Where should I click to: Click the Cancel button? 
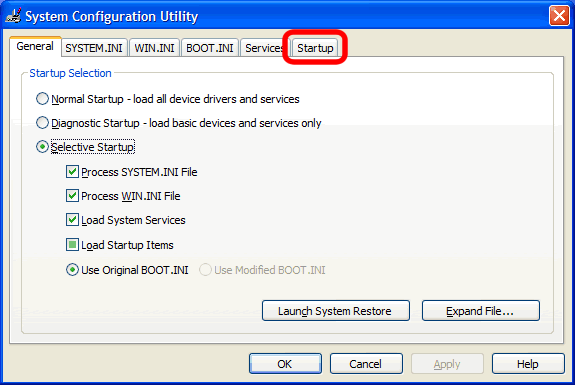pos(366,364)
